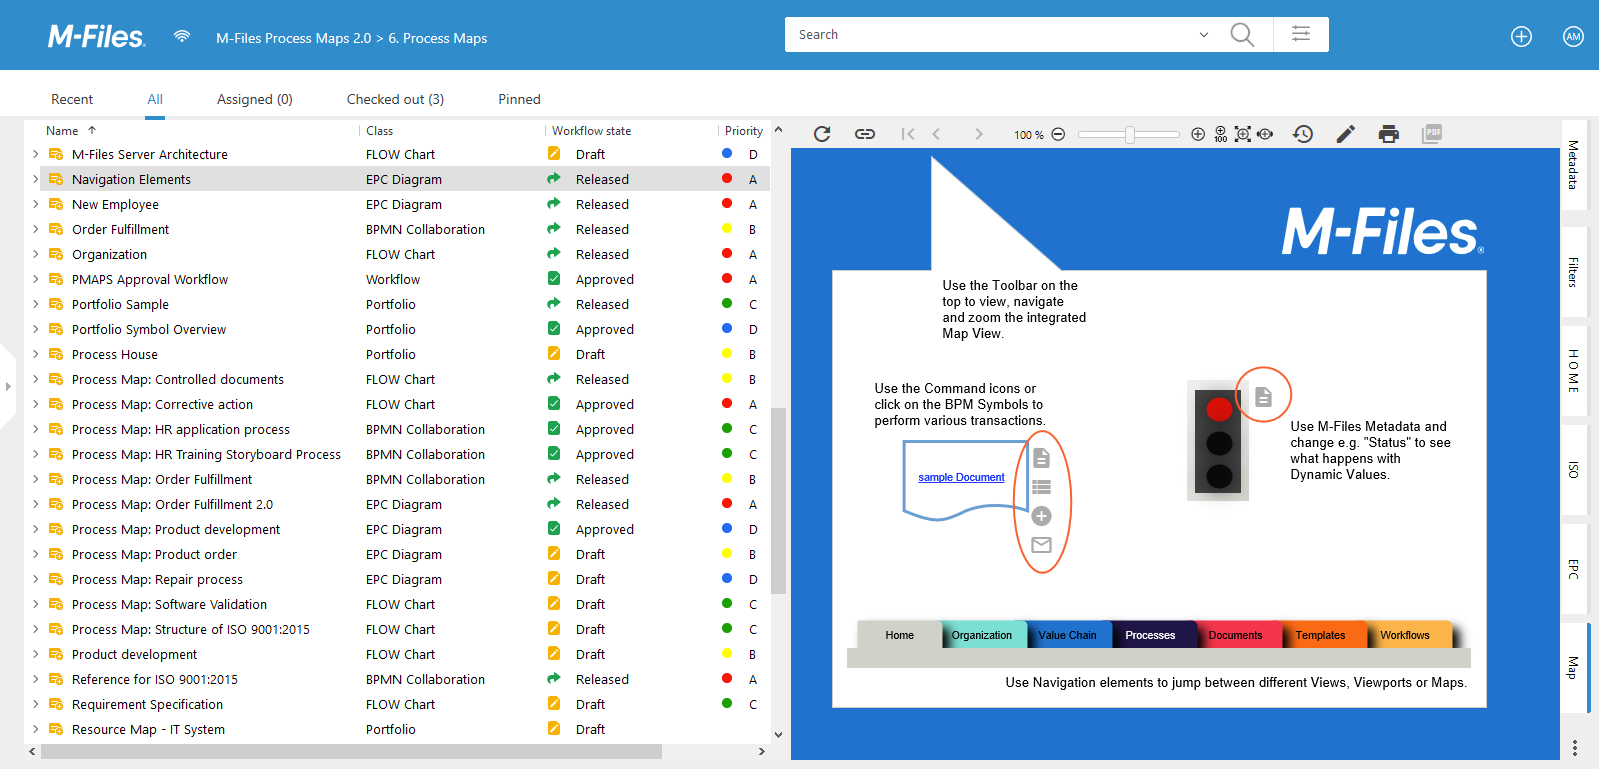The height and width of the screenshot is (769, 1599).
Task: Open advanced search filter options icon
Action: (1301, 35)
